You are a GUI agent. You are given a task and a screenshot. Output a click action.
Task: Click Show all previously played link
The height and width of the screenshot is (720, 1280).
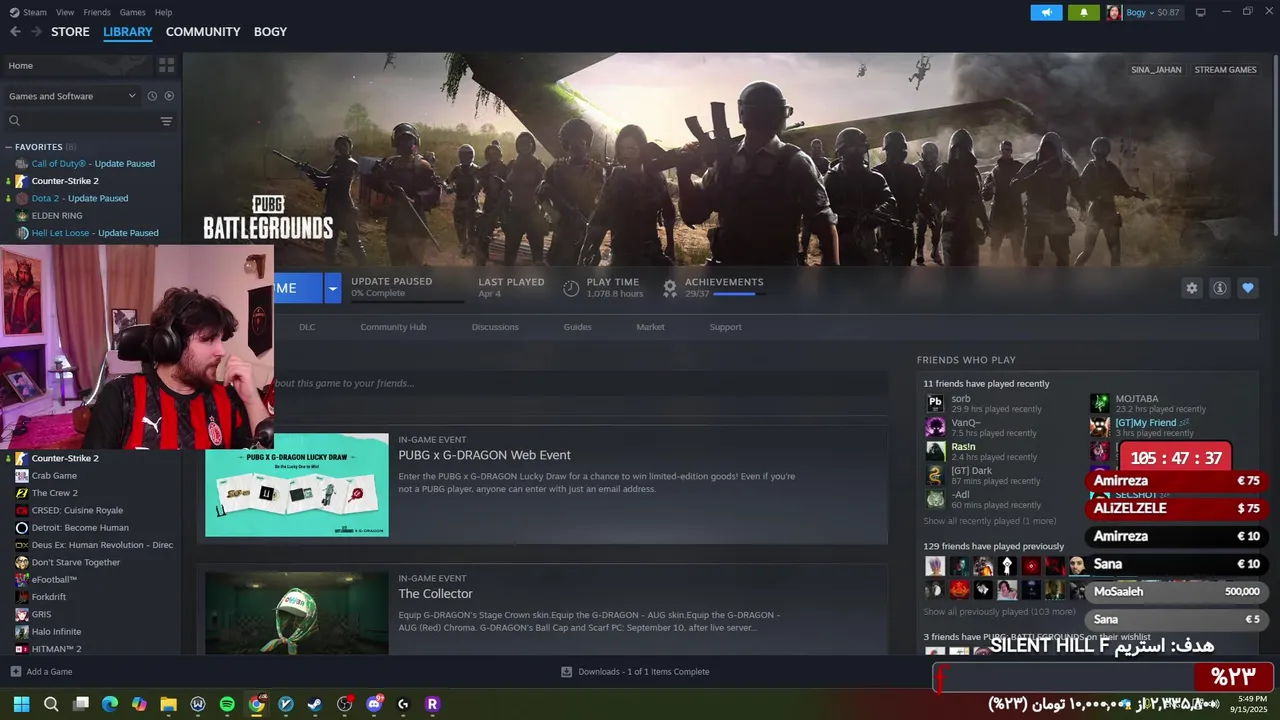tap(999, 611)
